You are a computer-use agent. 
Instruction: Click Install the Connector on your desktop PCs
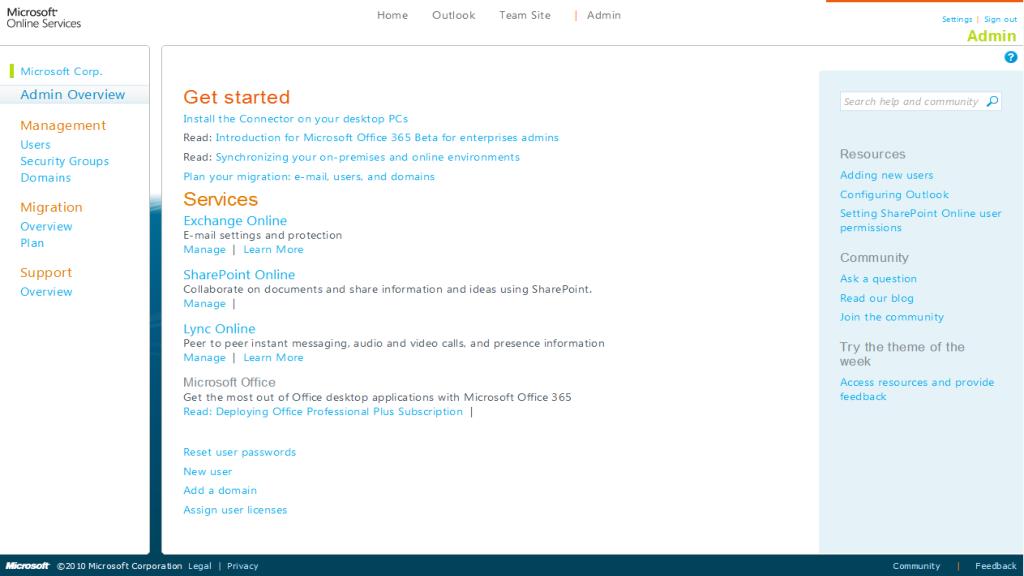(x=295, y=119)
